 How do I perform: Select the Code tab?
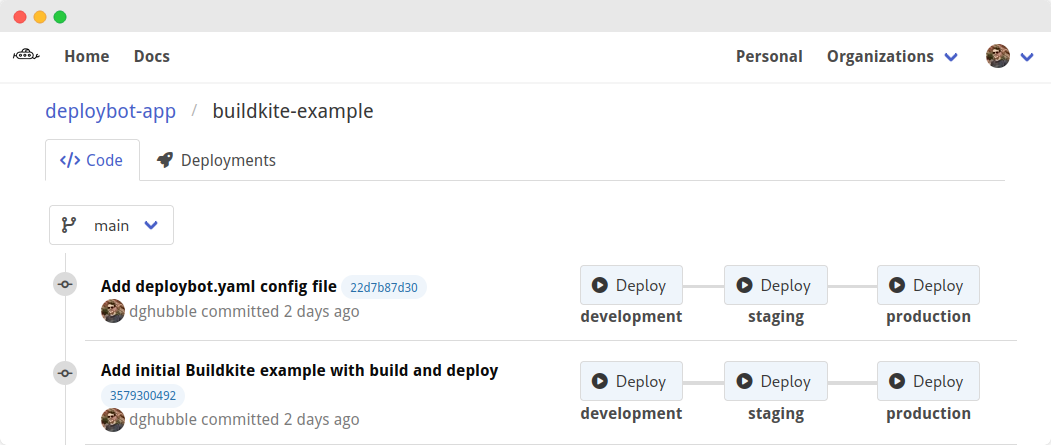click(x=92, y=160)
